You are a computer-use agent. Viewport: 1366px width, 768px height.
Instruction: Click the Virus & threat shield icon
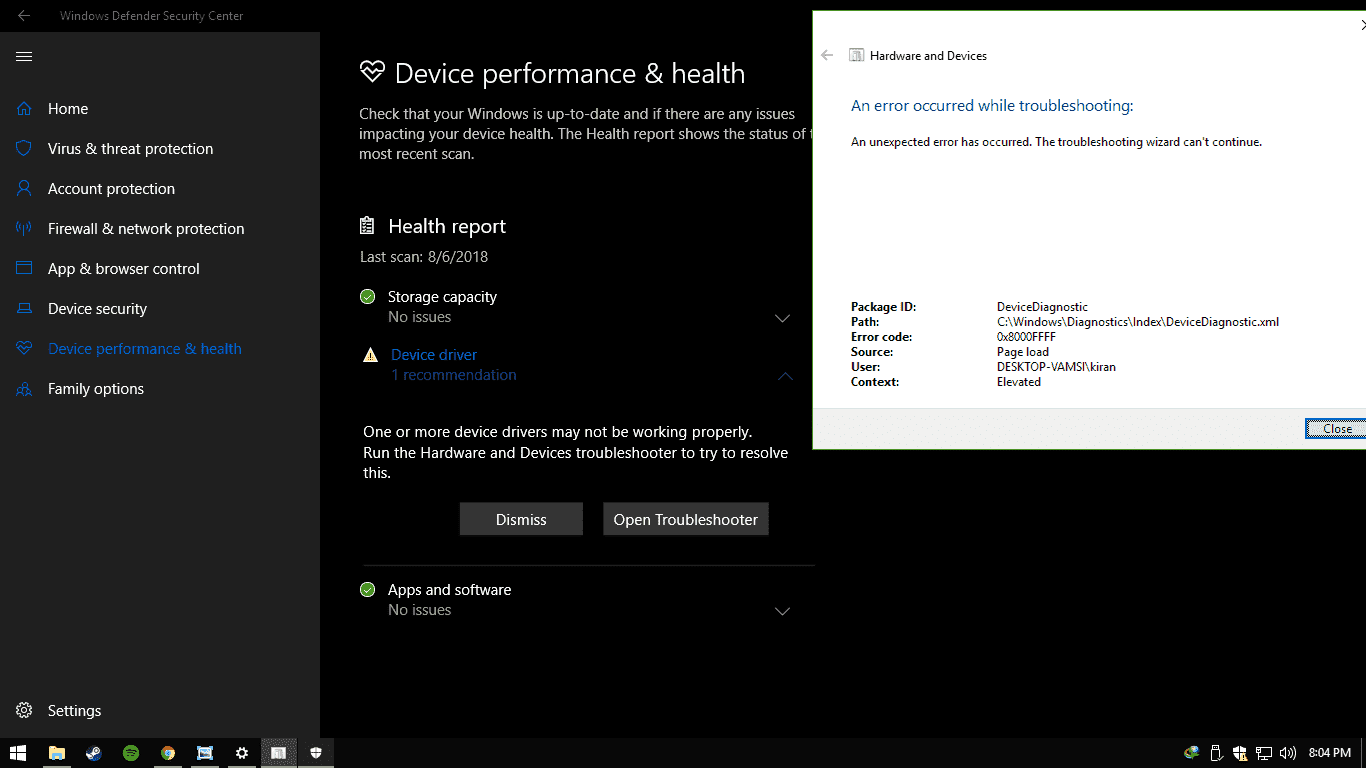(x=24, y=148)
